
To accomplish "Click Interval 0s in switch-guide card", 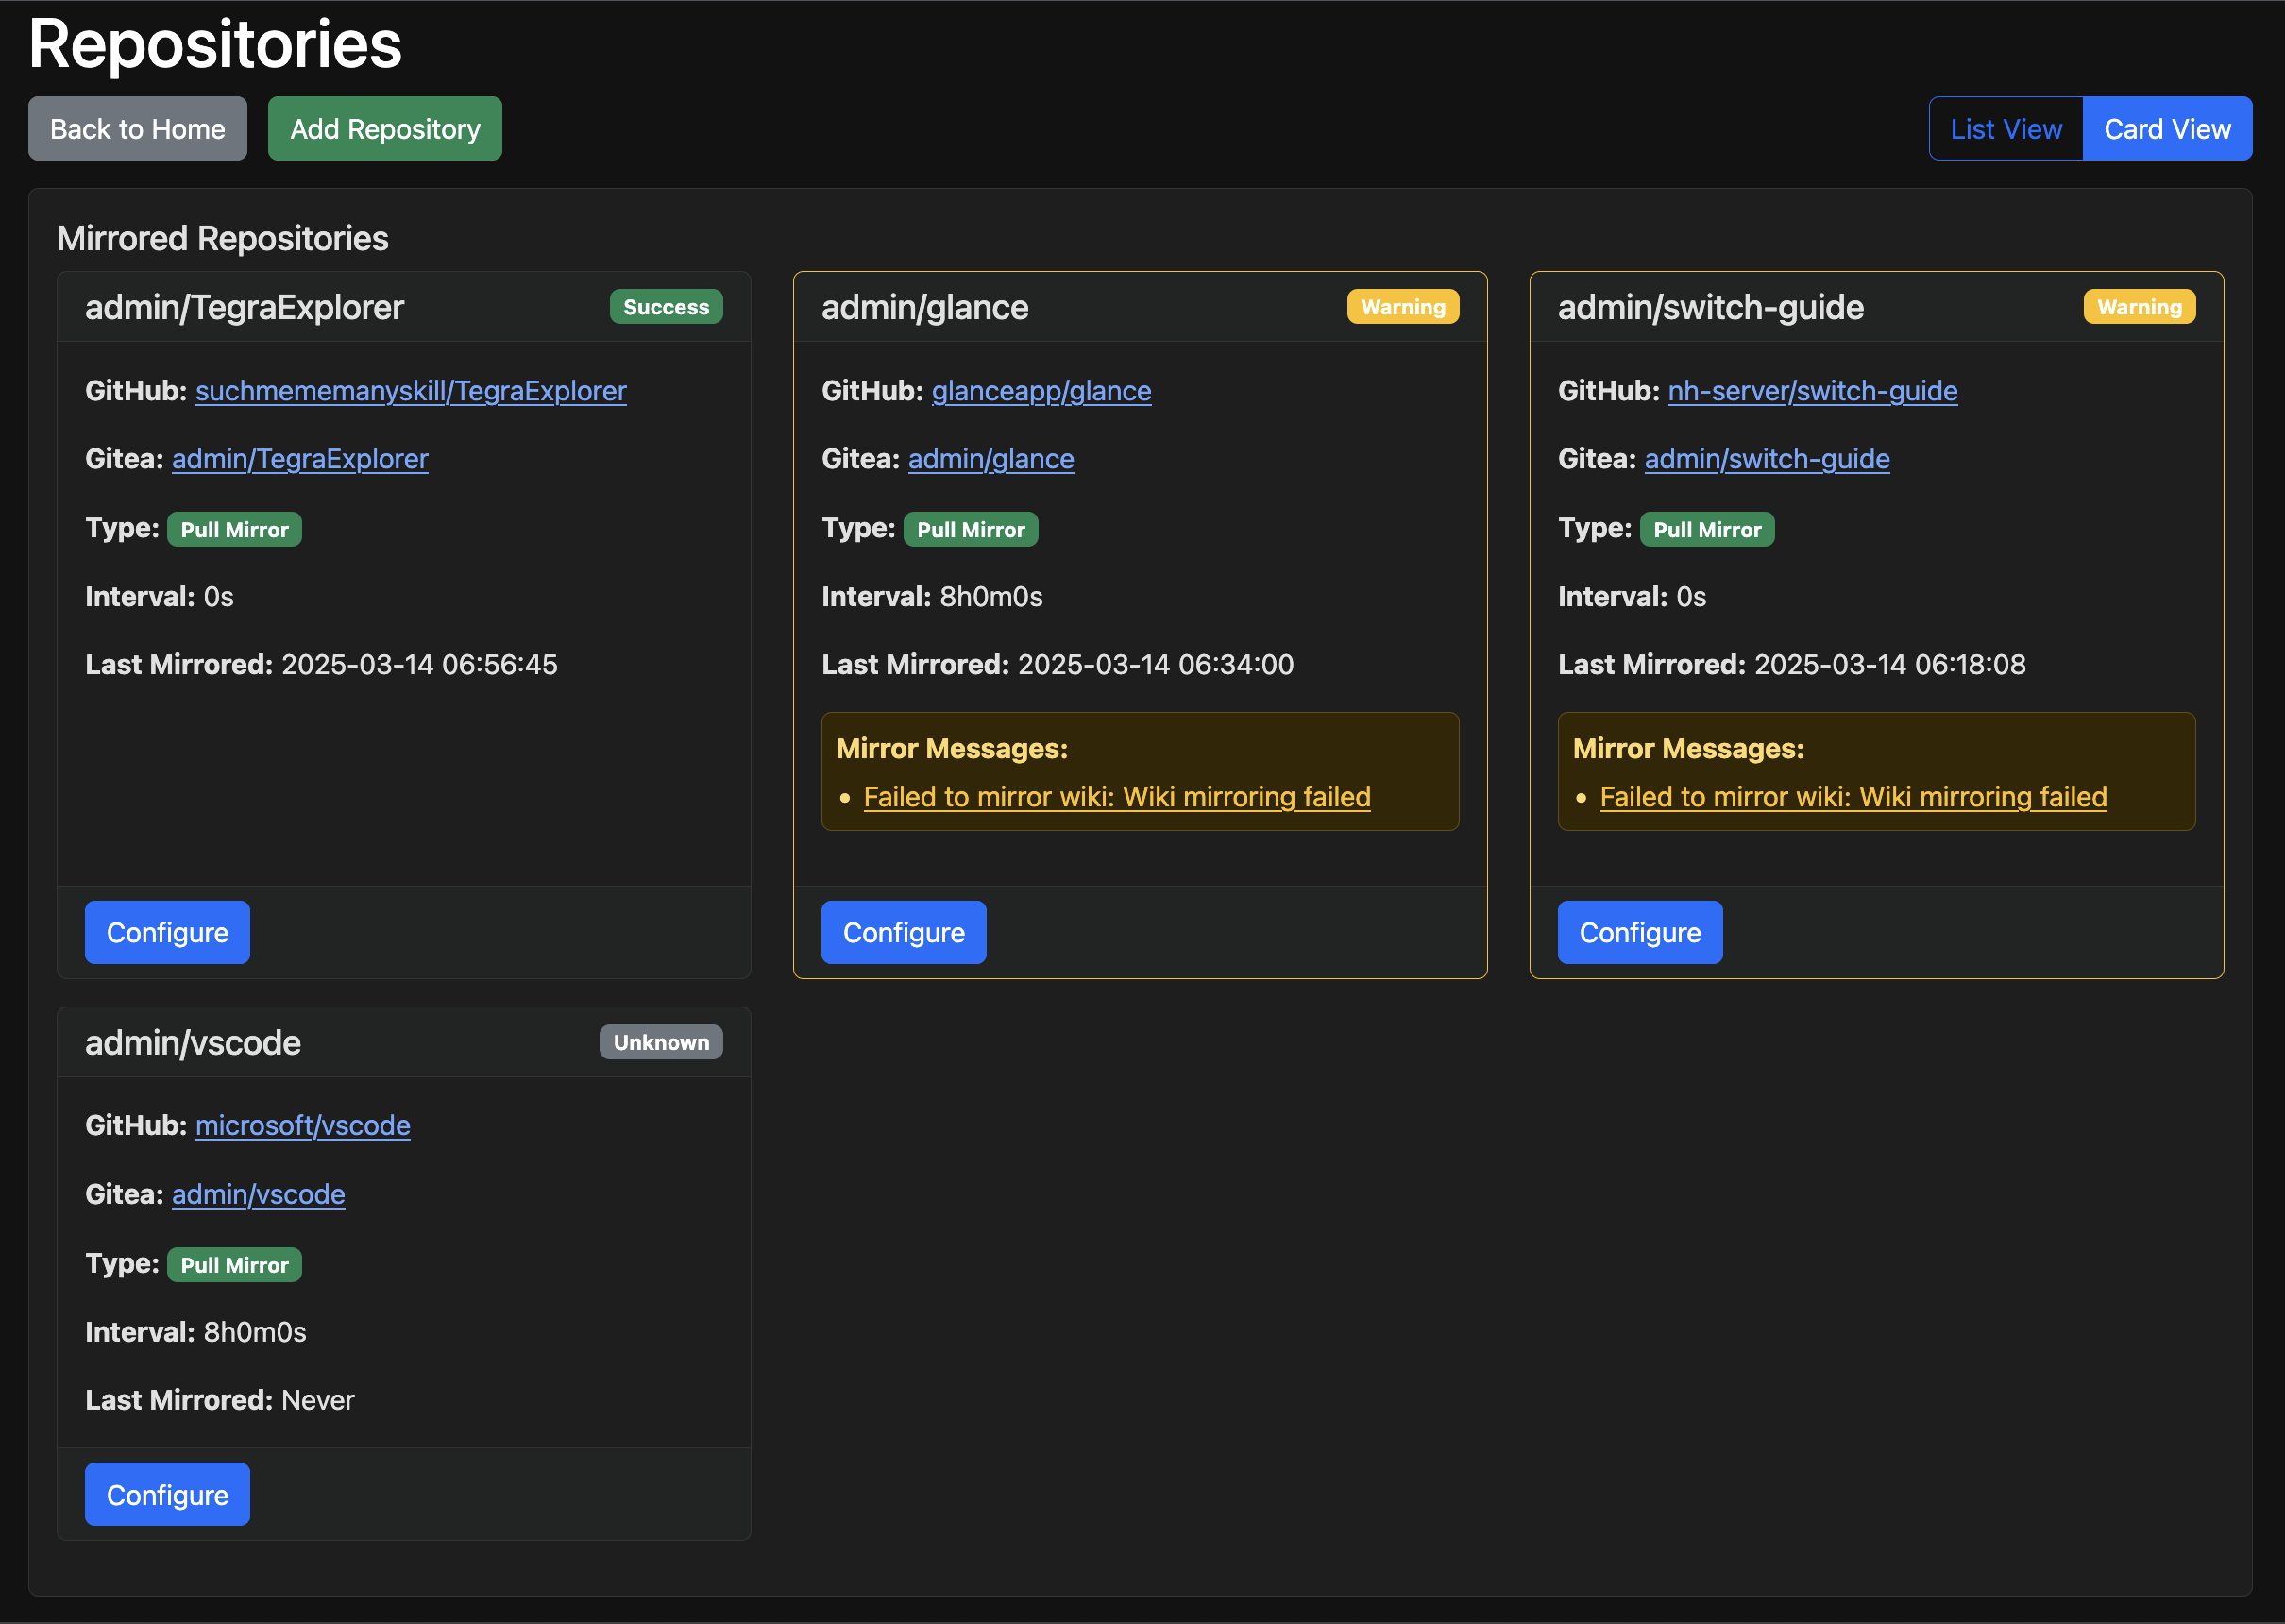I will [1631, 597].
